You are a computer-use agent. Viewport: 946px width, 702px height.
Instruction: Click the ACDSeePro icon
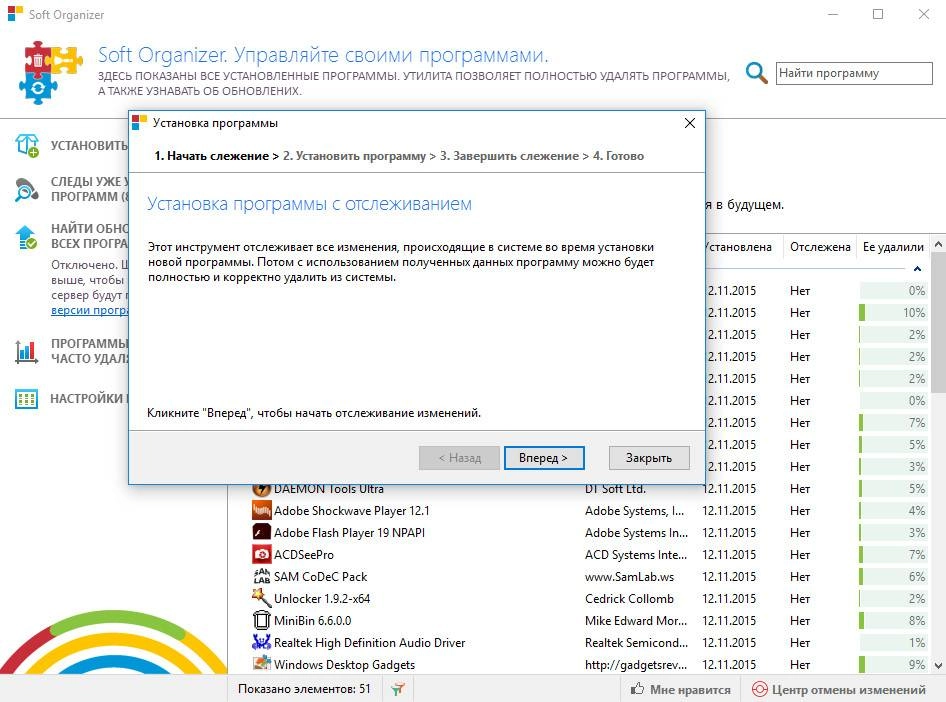(x=261, y=554)
